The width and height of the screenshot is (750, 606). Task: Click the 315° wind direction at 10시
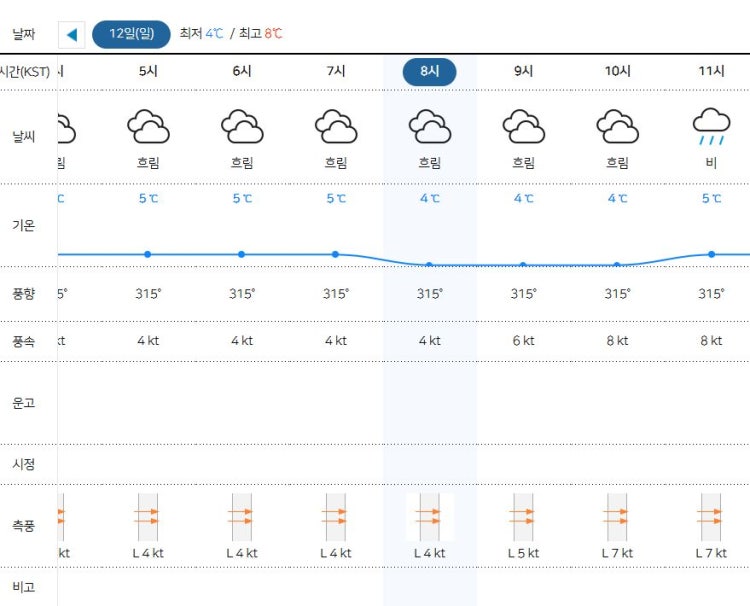point(617,294)
